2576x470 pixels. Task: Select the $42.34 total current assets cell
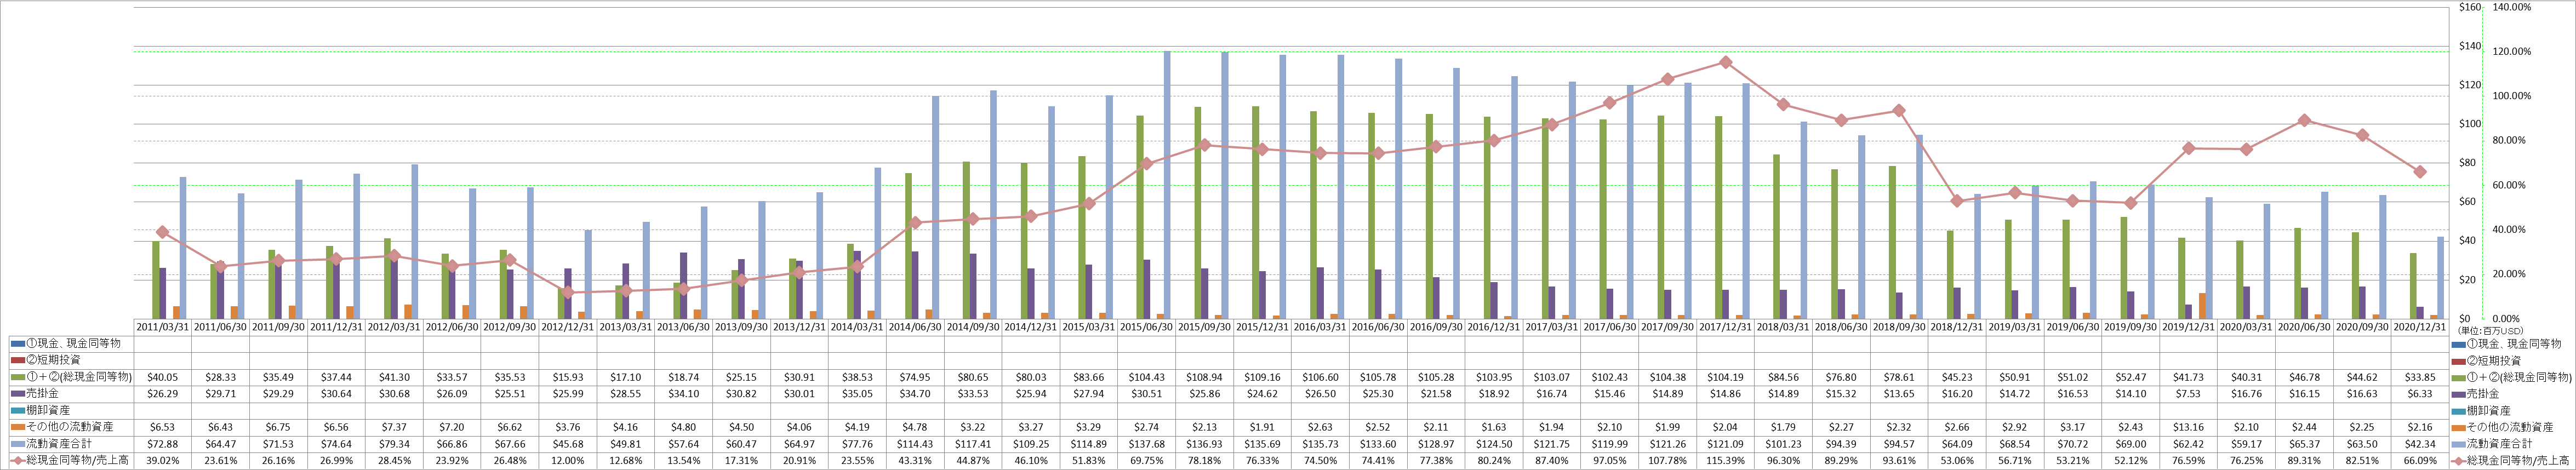[2419, 443]
